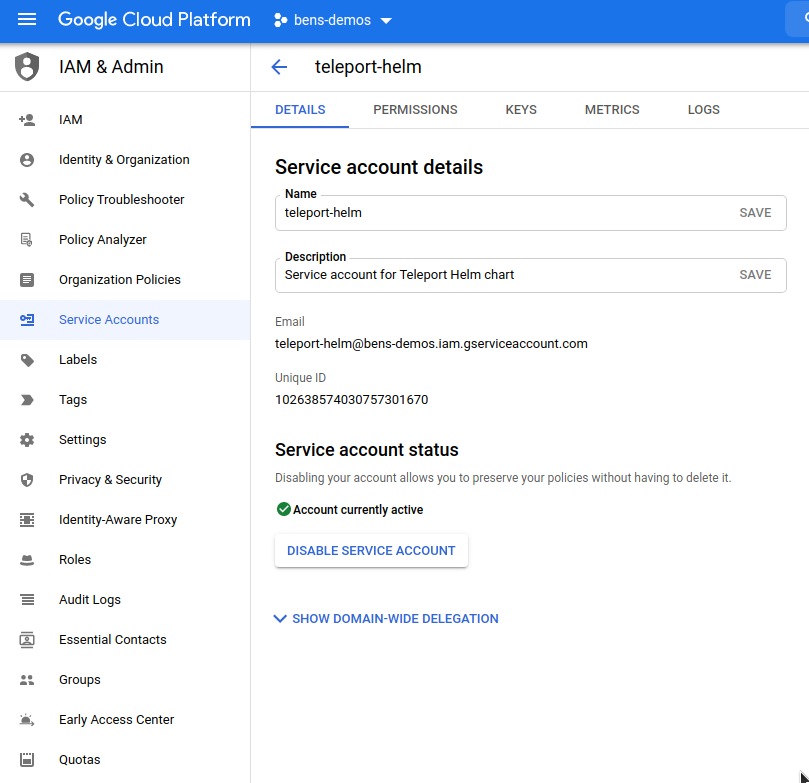Viewport: 809px width, 783px height.
Task: Save the service account name
Action: pos(755,212)
